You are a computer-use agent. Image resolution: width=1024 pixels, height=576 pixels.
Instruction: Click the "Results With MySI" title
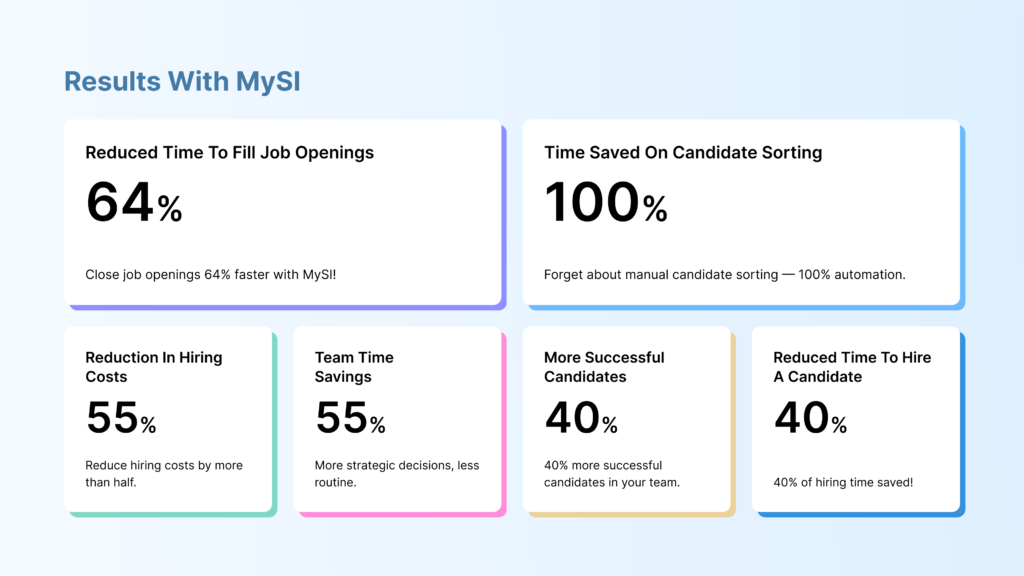click(182, 82)
